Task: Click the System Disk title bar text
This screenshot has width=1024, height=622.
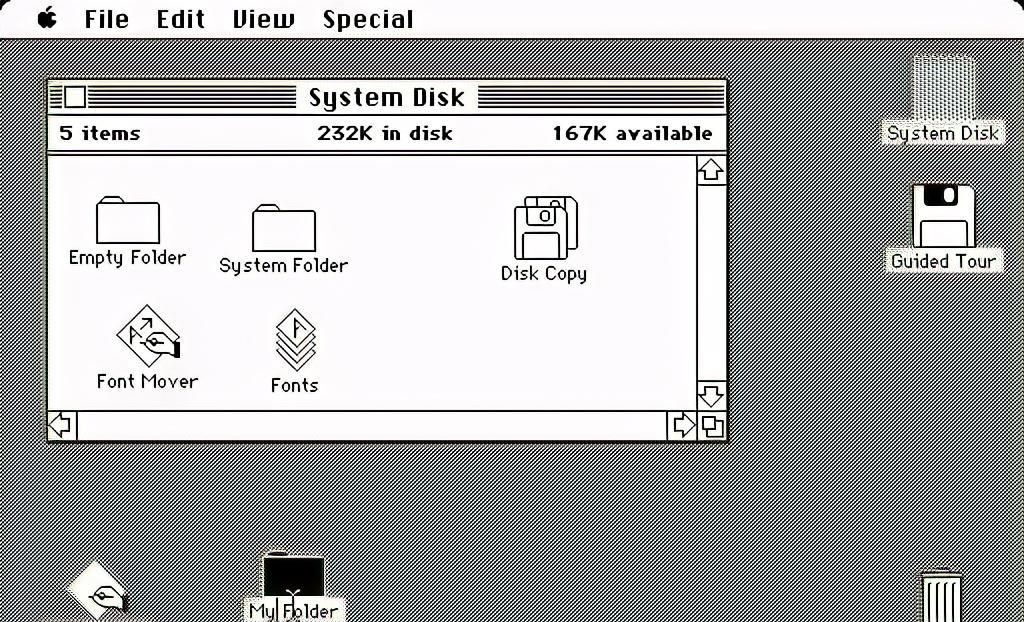Action: click(387, 97)
